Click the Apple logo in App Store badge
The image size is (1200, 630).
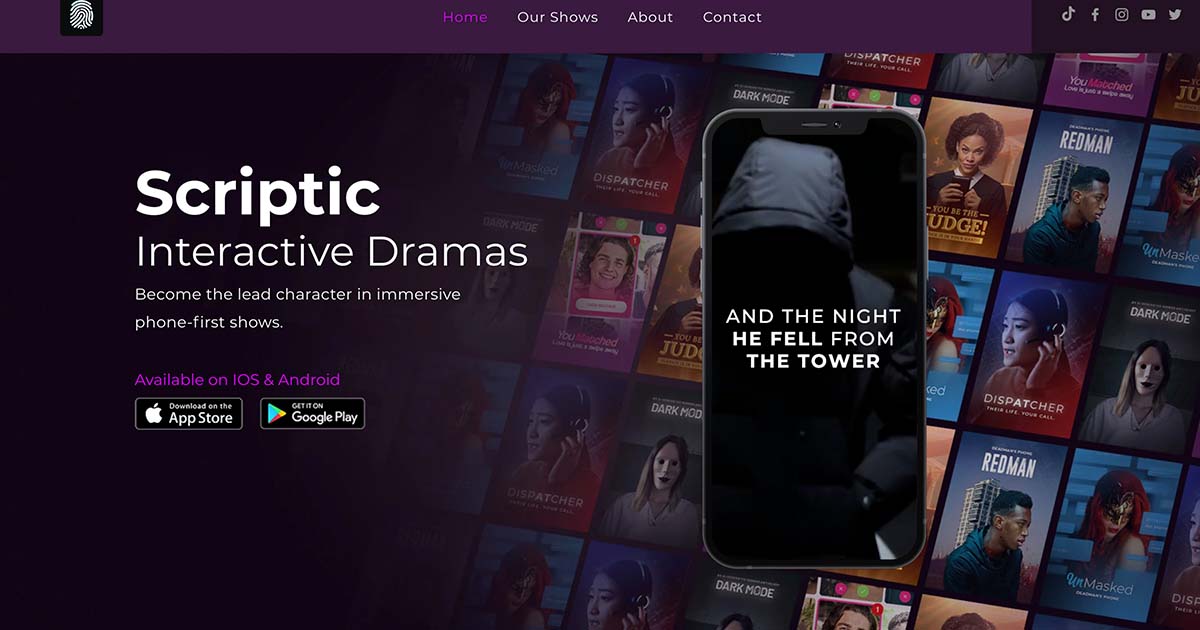[x=154, y=414]
